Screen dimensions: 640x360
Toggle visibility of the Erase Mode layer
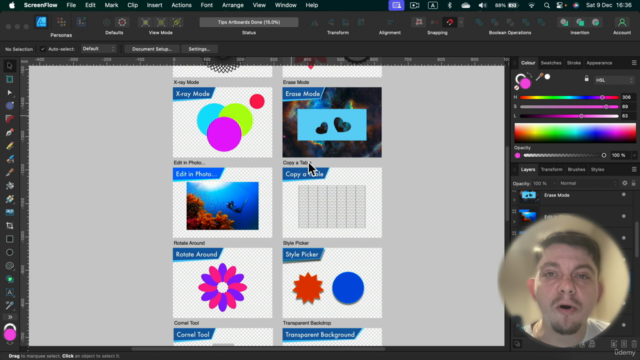[623, 195]
